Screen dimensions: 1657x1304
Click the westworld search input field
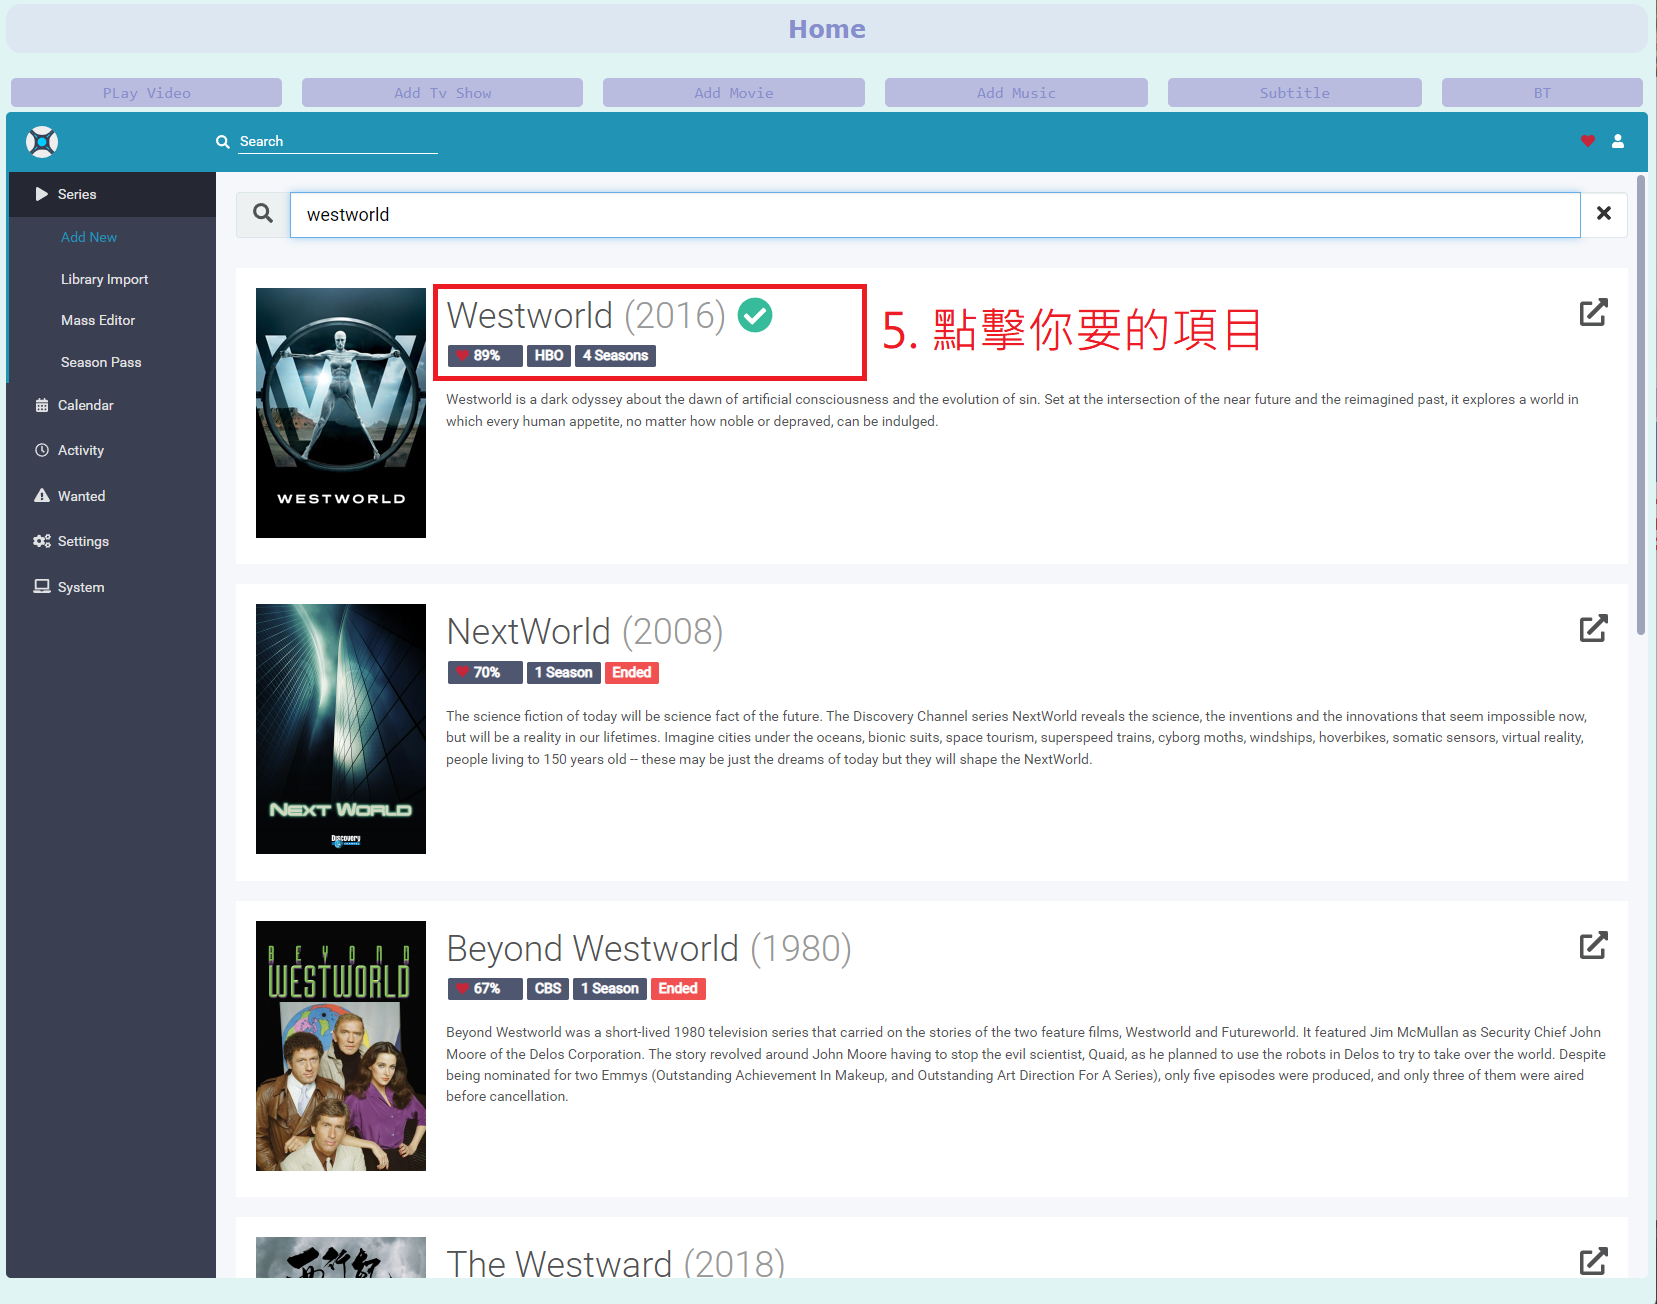click(934, 215)
